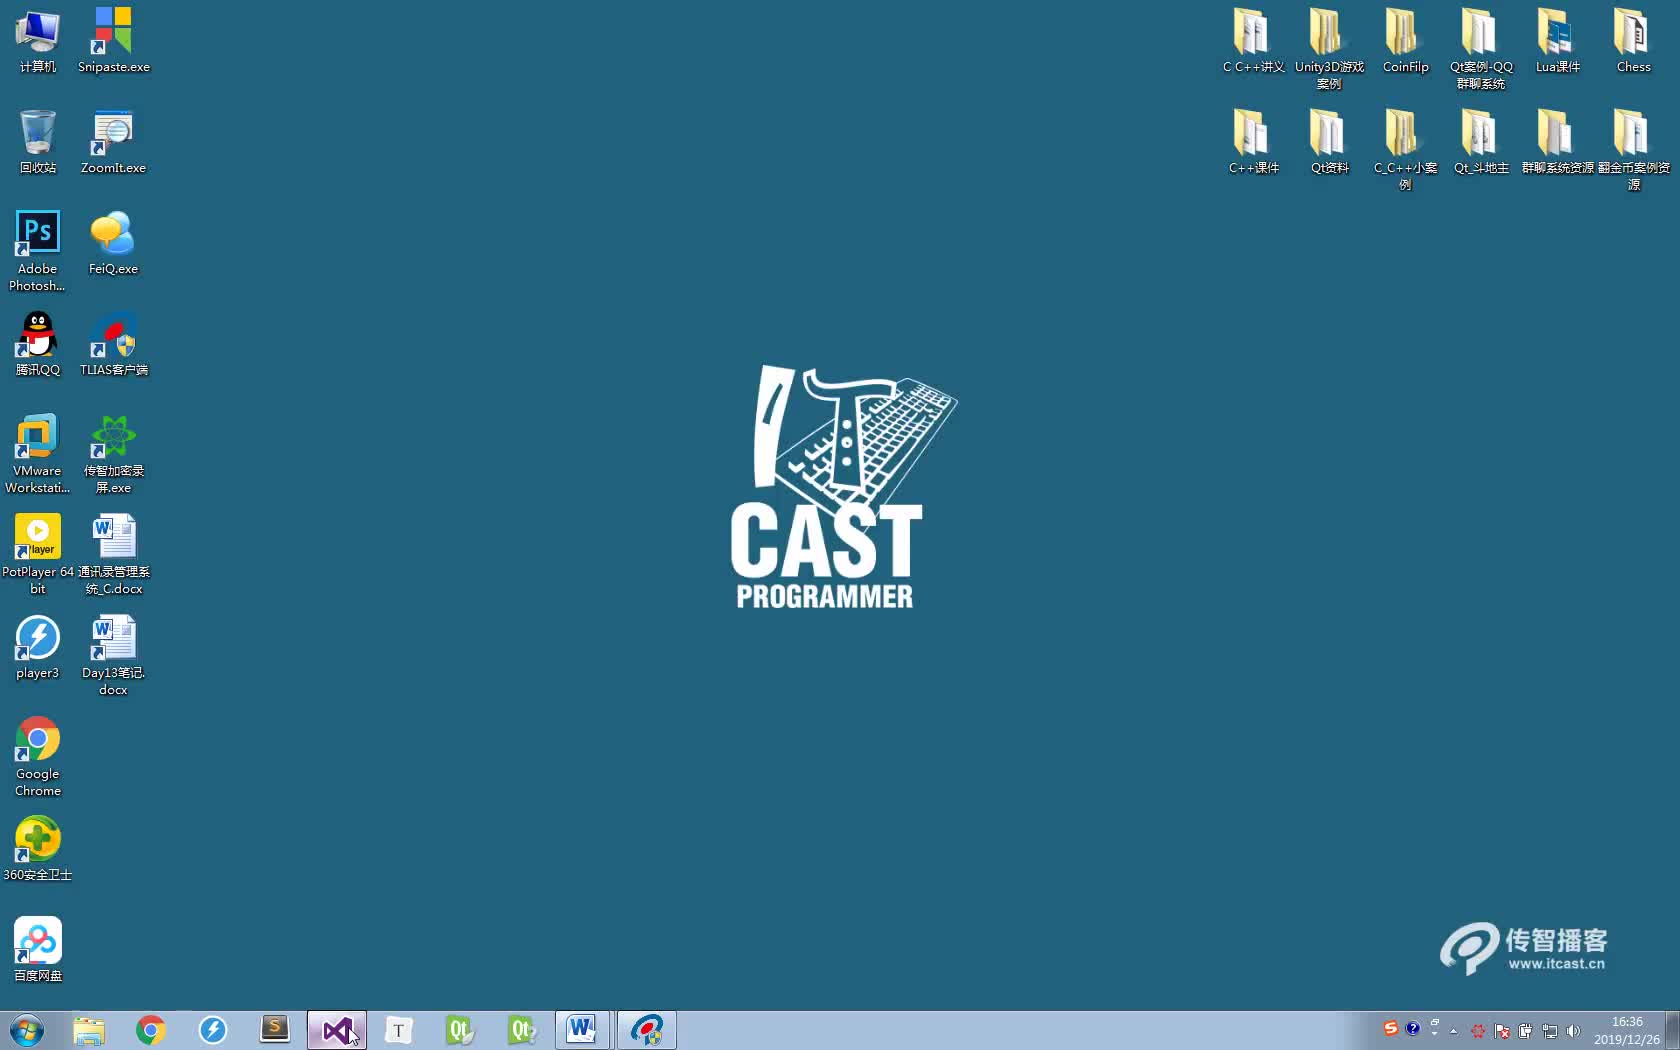1680x1050 pixels.
Task: Select the Qt资料 folder
Action: pos(1329,142)
